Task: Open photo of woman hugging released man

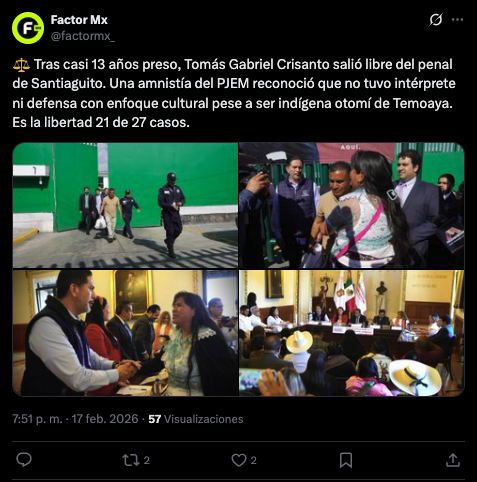Action: [352, 206]
